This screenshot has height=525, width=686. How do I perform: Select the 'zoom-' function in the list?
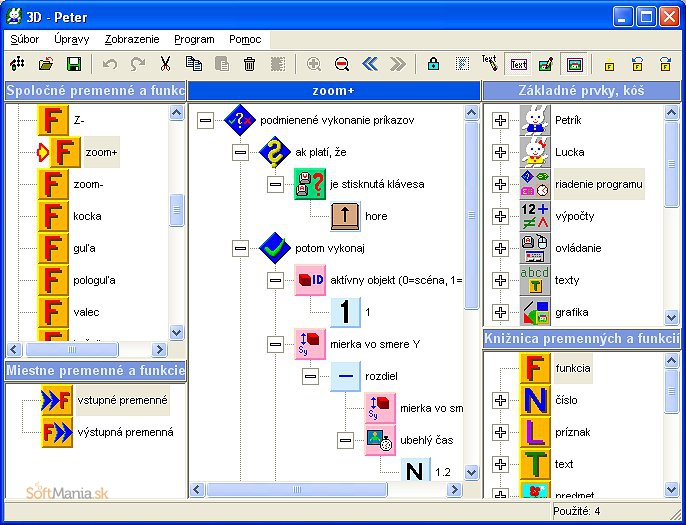point(87,184)
